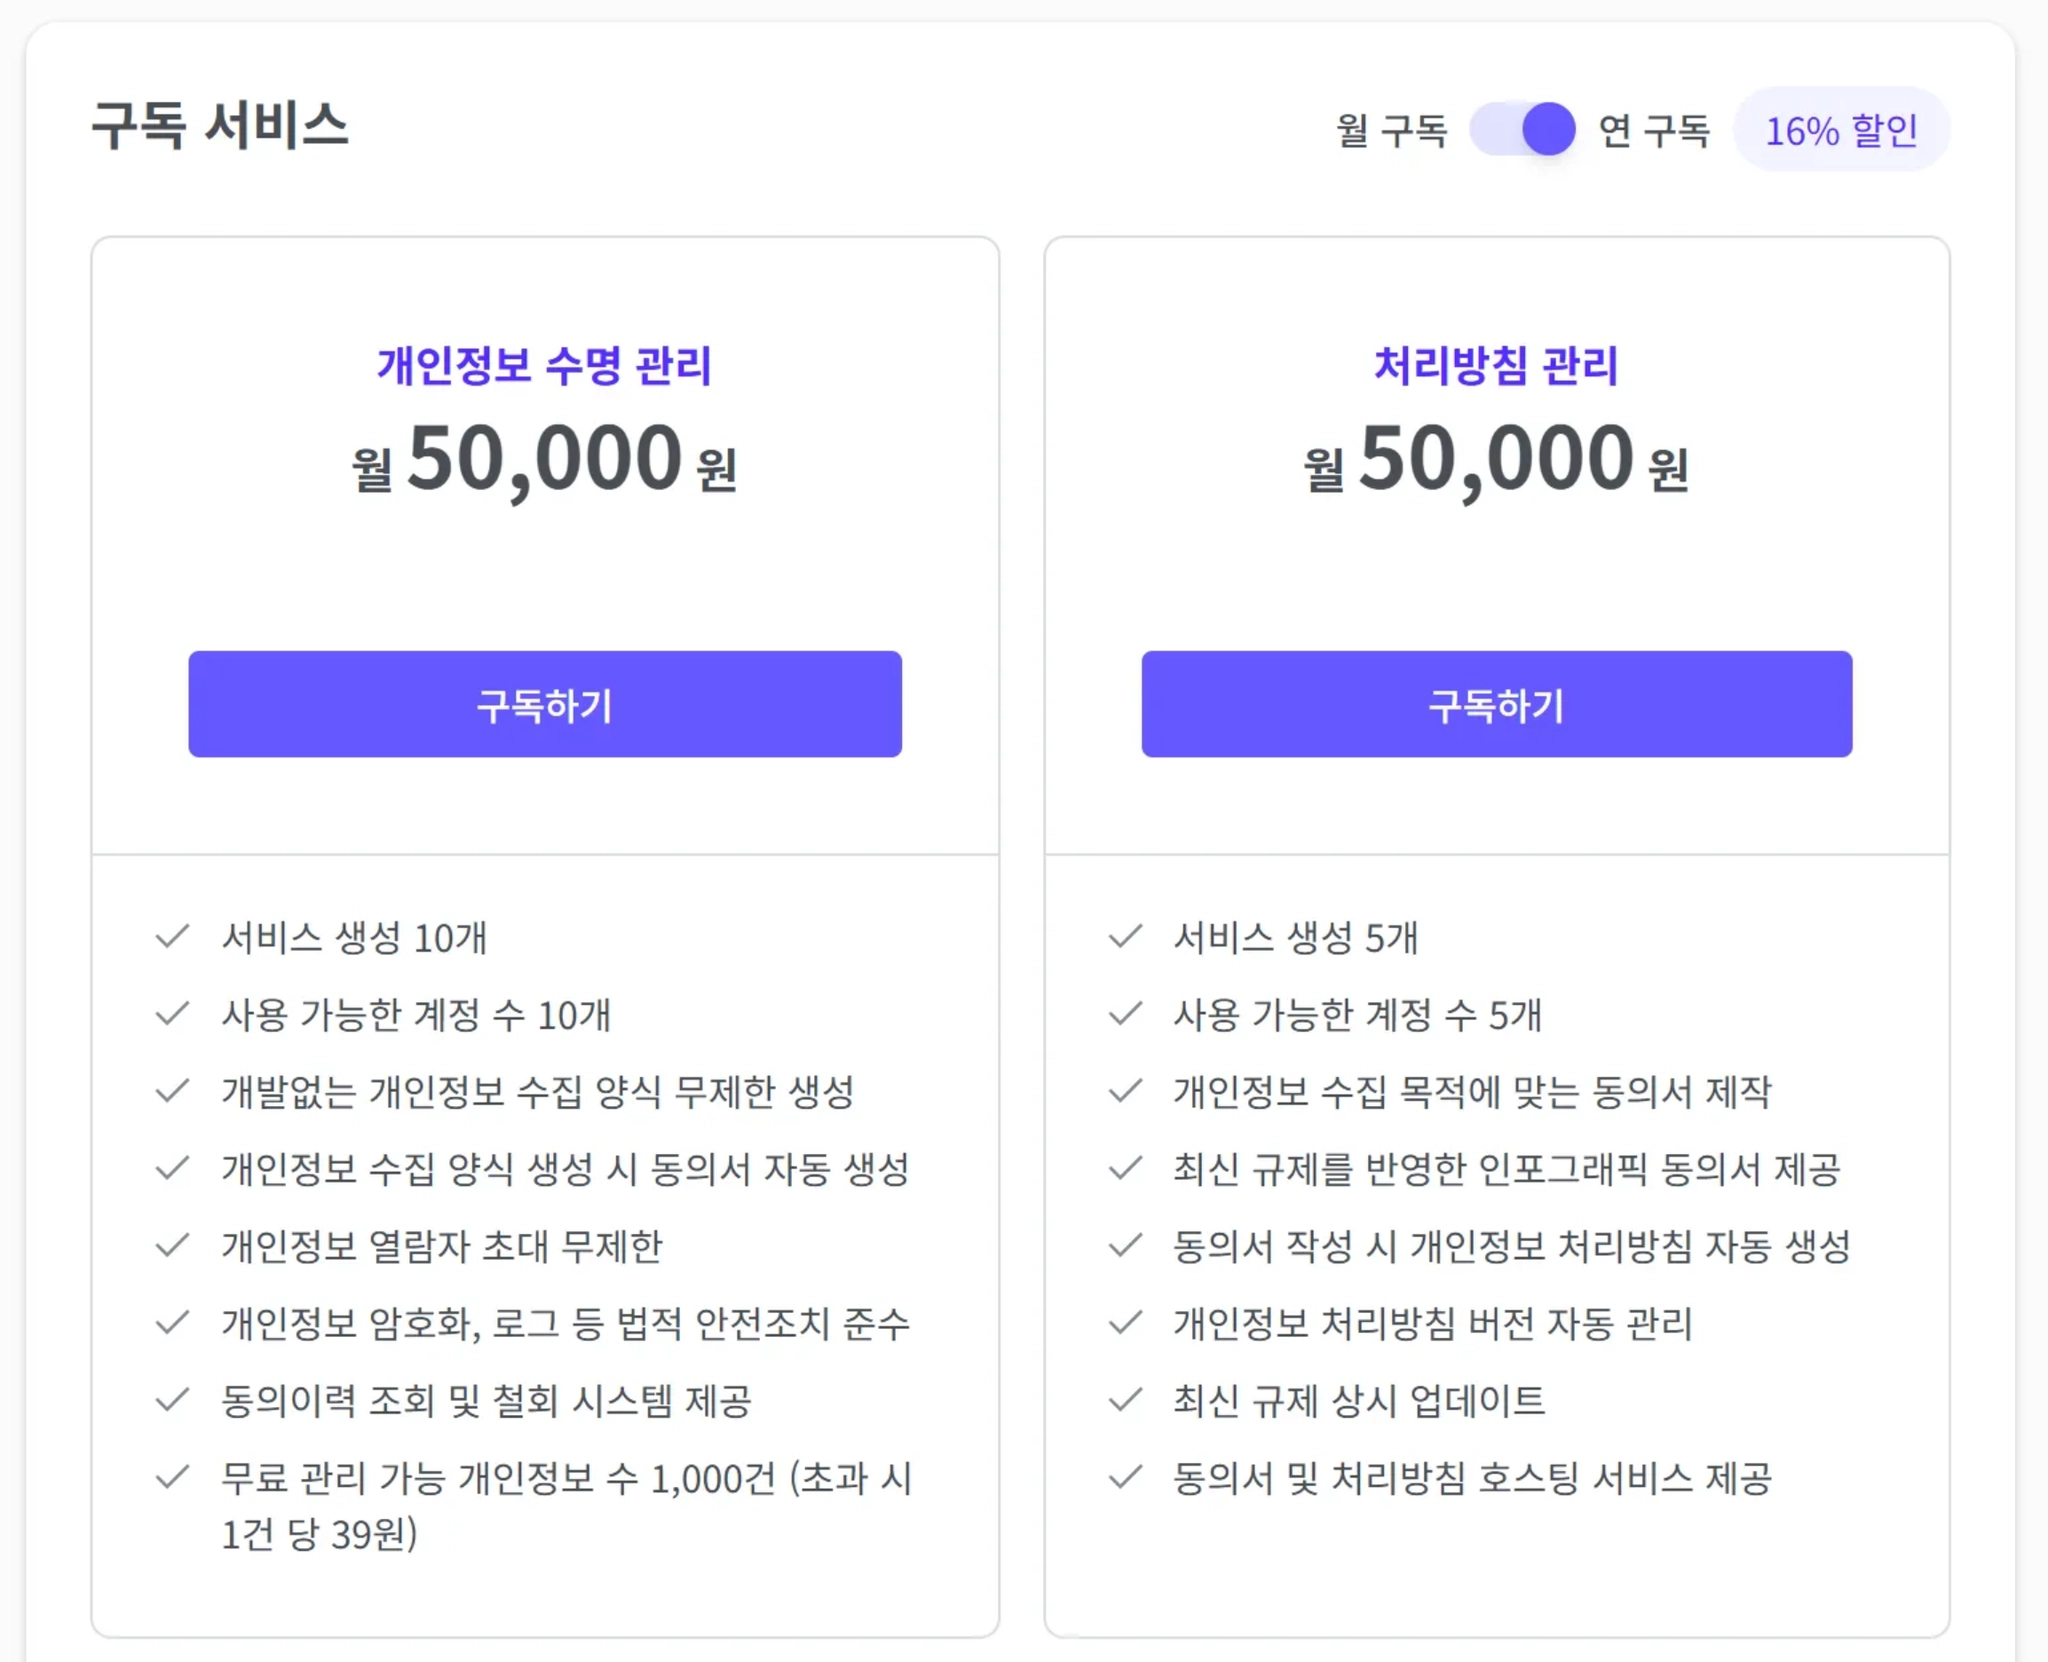The width and height of the screenshot is (2048, 1662).
Task: Click checkmark beside 최신 규제 상시 업데이트
Action: coord(1125,1400)
